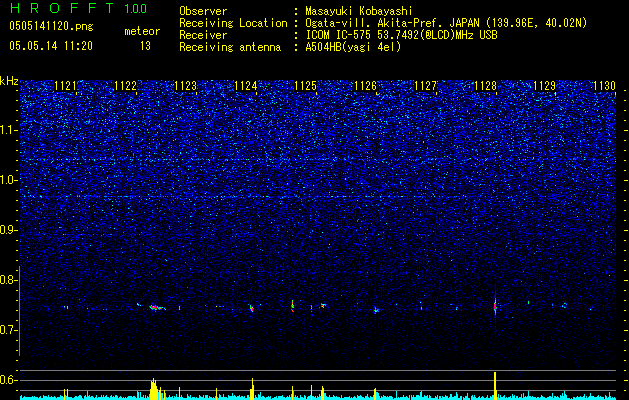This screenshot has height=400, width=629.
Task: Click the Observer field label
Action: tap(203, 11)
